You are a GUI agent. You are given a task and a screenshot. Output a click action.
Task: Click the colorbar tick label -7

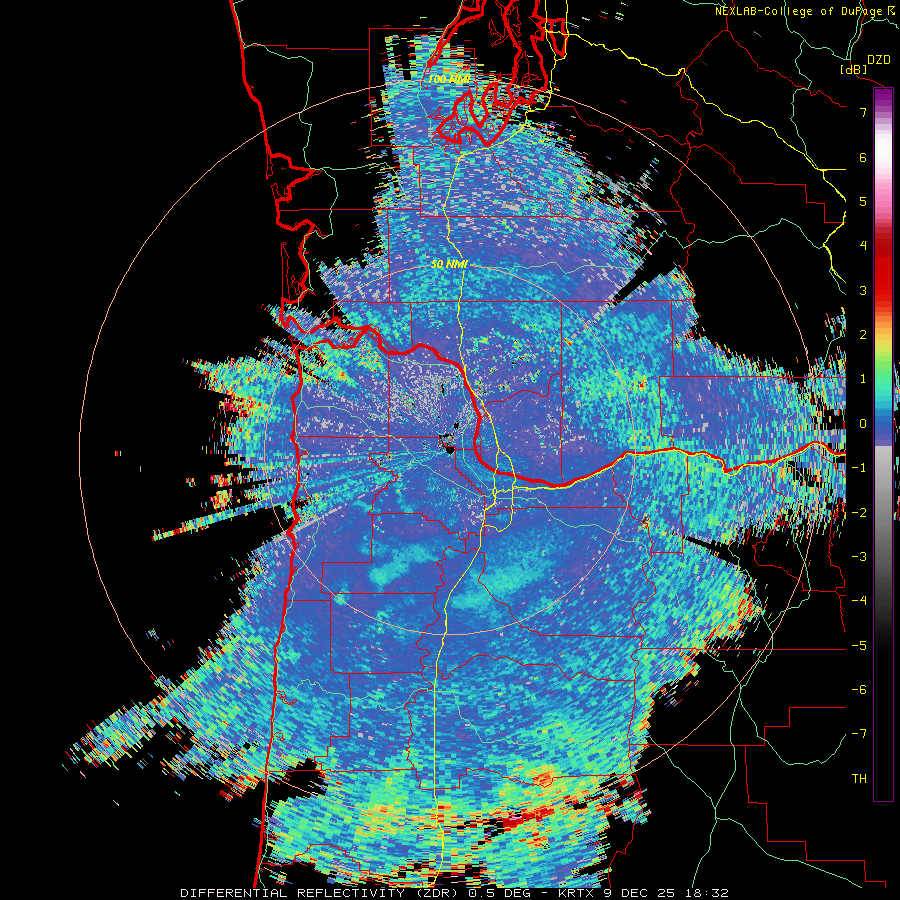[x=859, y=734]
